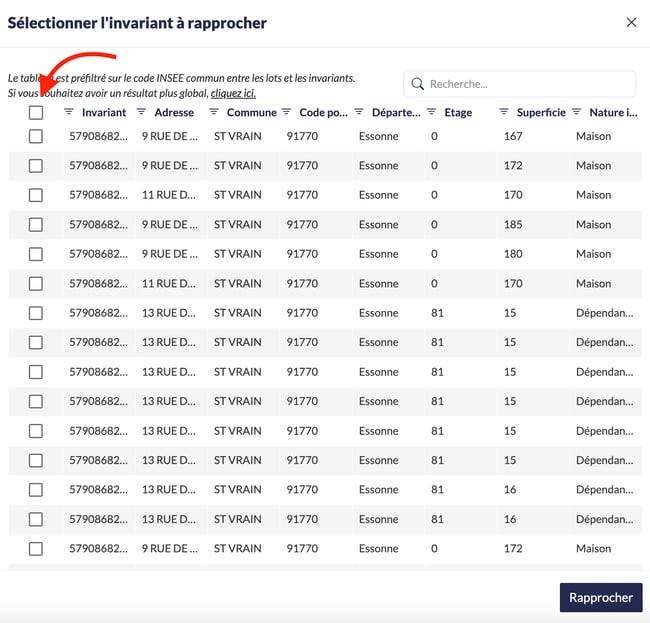
Task: Close the invariant selection dialog
Action: [631, 22]
